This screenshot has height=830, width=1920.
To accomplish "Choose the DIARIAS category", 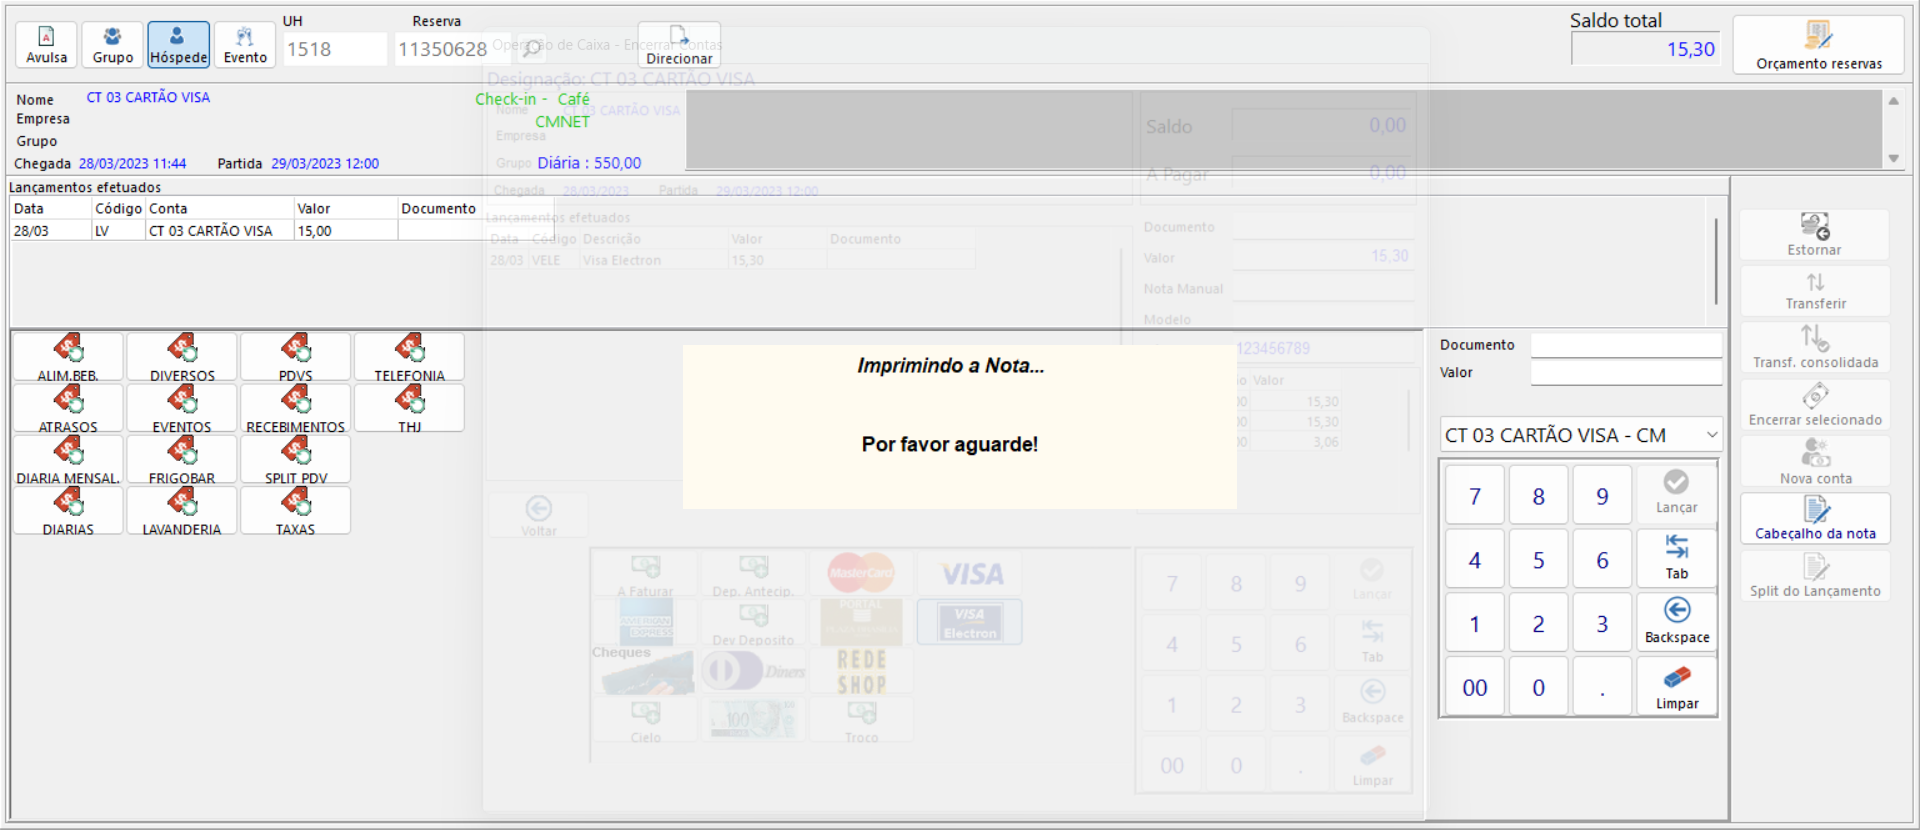I will point(68,510).
